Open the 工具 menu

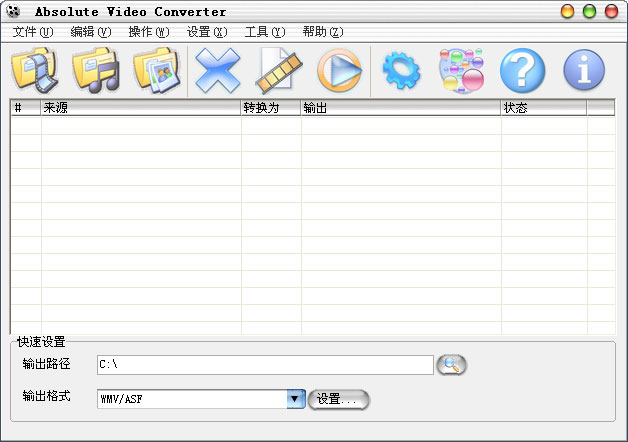click(x=265, y=32)
